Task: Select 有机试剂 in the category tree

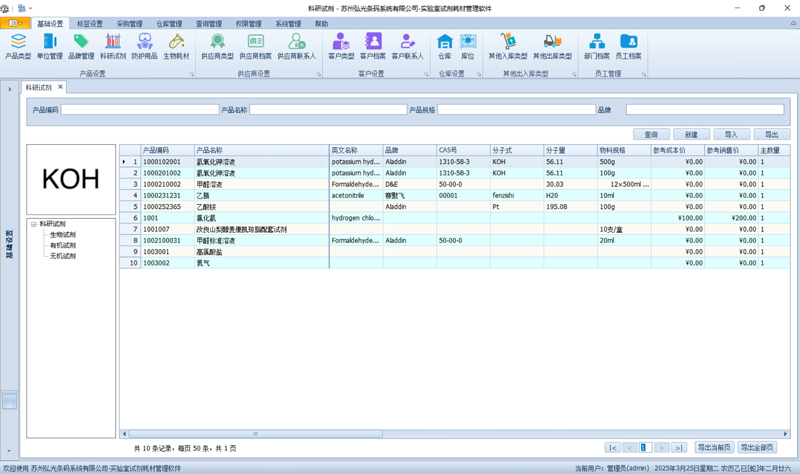Action: (x=63, y=245)
